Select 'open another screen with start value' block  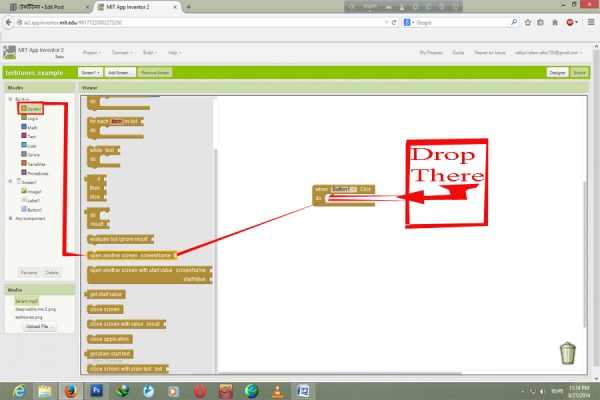pos(149,274)
